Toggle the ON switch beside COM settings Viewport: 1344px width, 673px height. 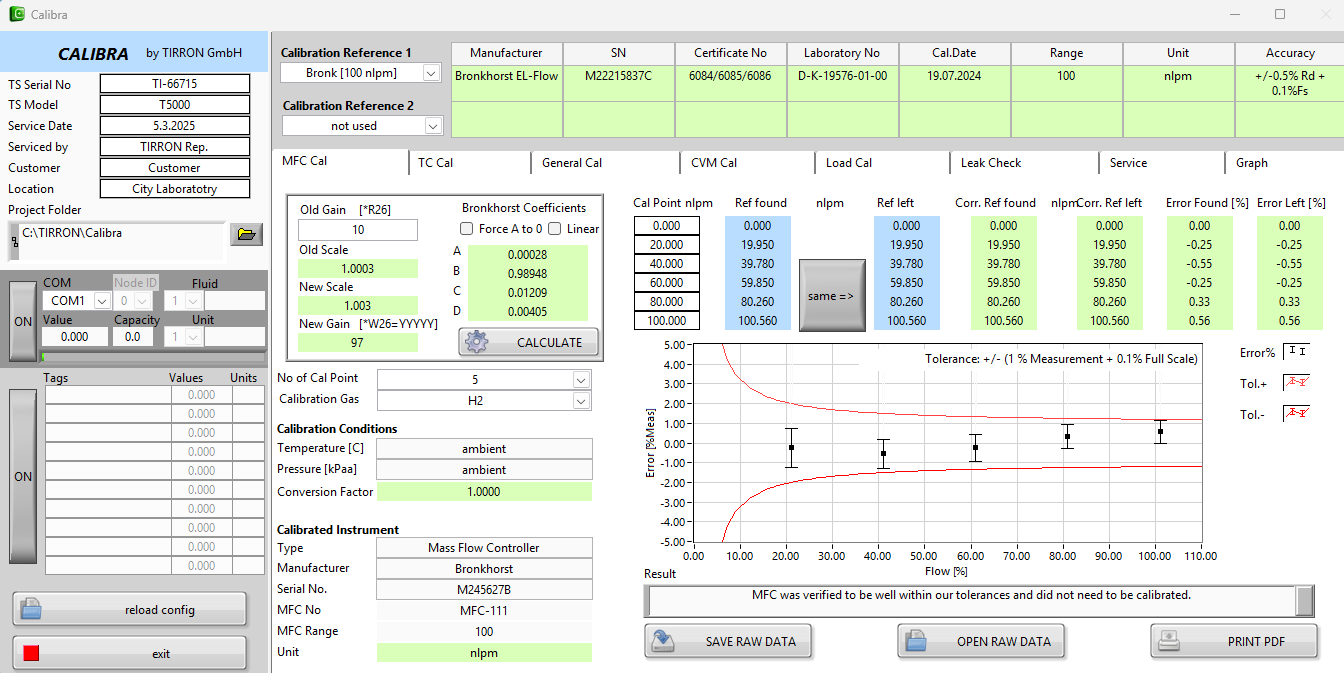coord(23,322)
